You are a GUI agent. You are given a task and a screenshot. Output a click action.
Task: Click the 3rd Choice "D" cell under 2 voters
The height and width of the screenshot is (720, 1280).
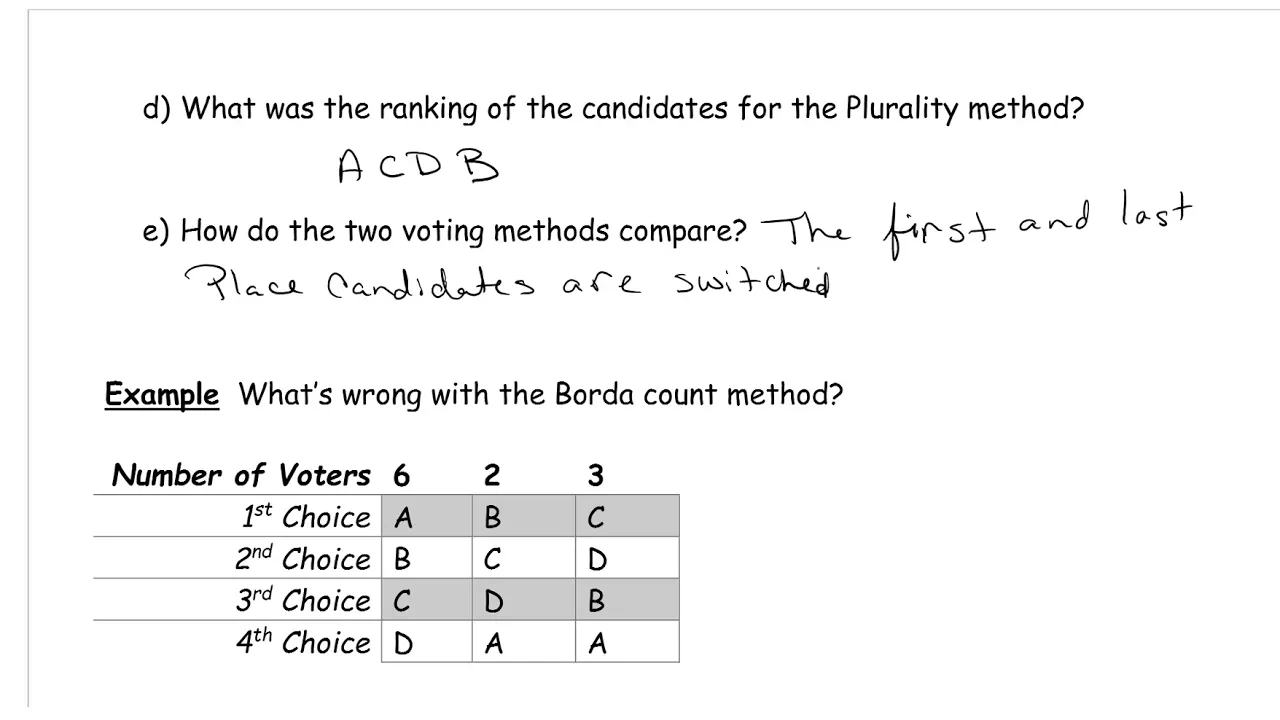(x=524, y=601)
